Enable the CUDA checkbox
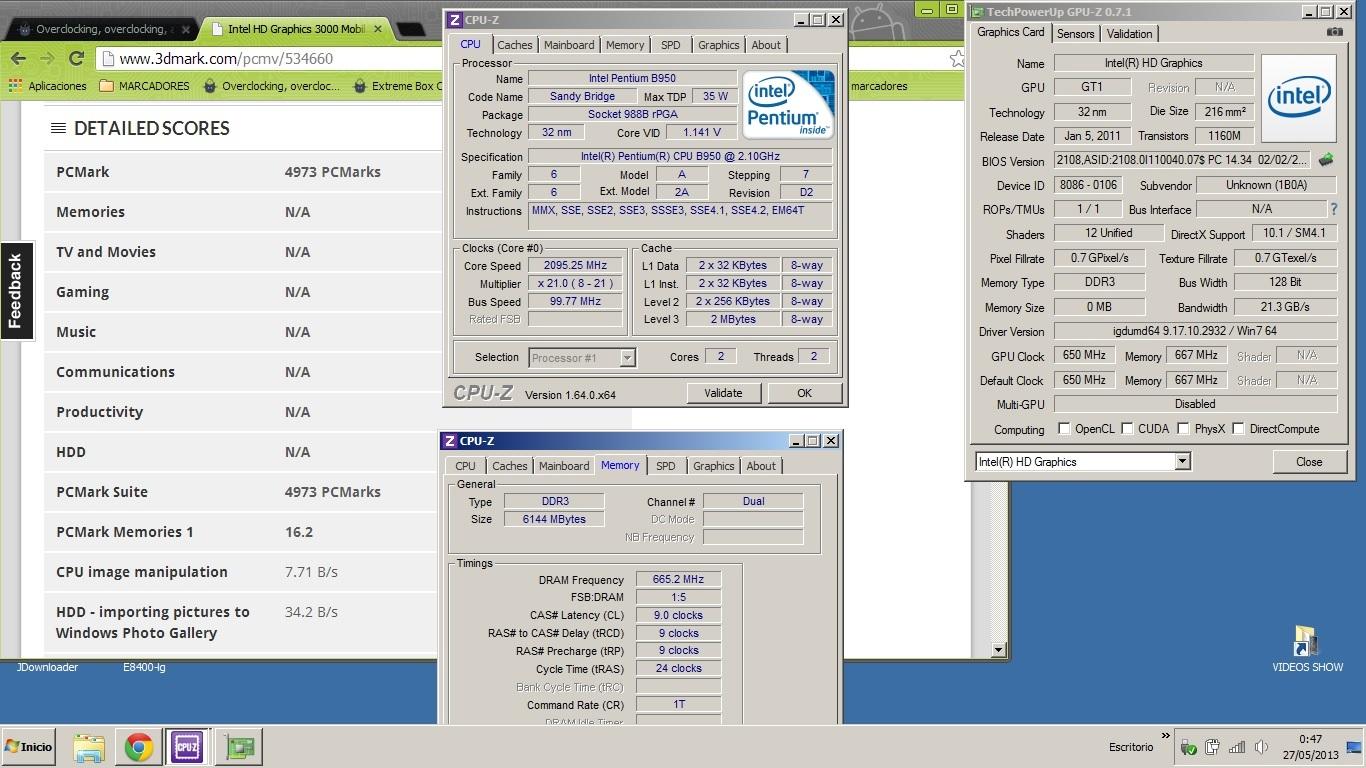 tap(1127, 429)
